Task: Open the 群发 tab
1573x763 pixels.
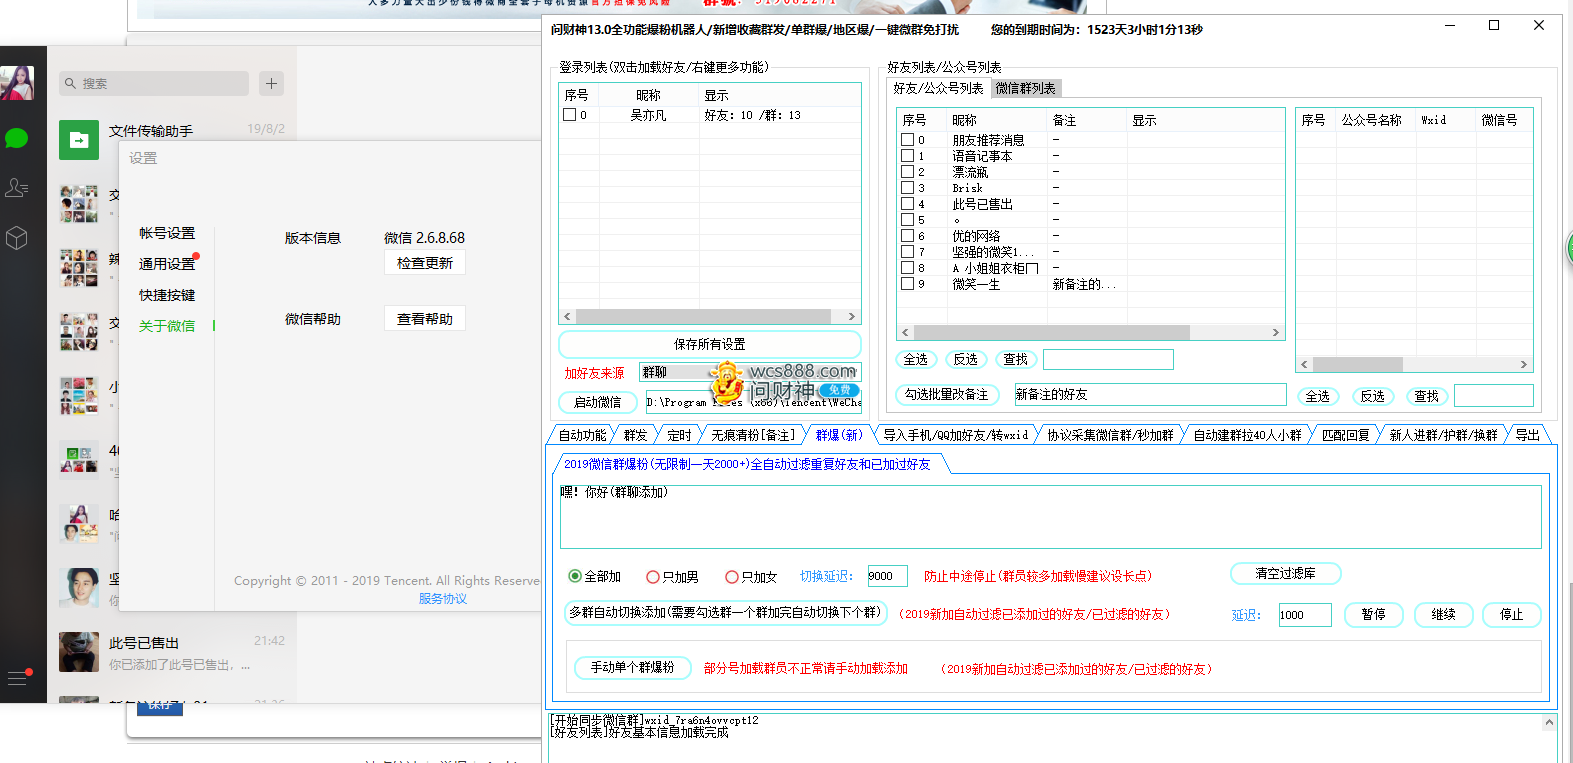Action: 635,435
